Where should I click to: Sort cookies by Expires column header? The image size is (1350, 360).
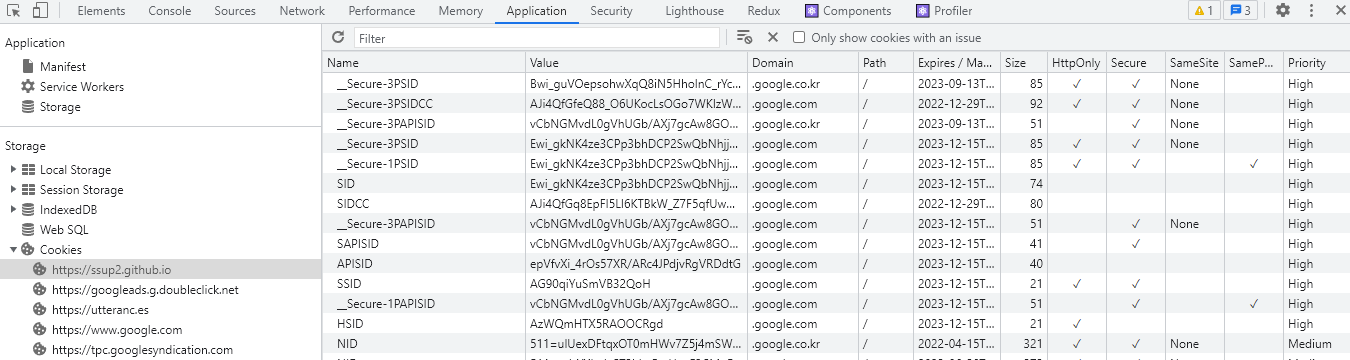(957, 62)
